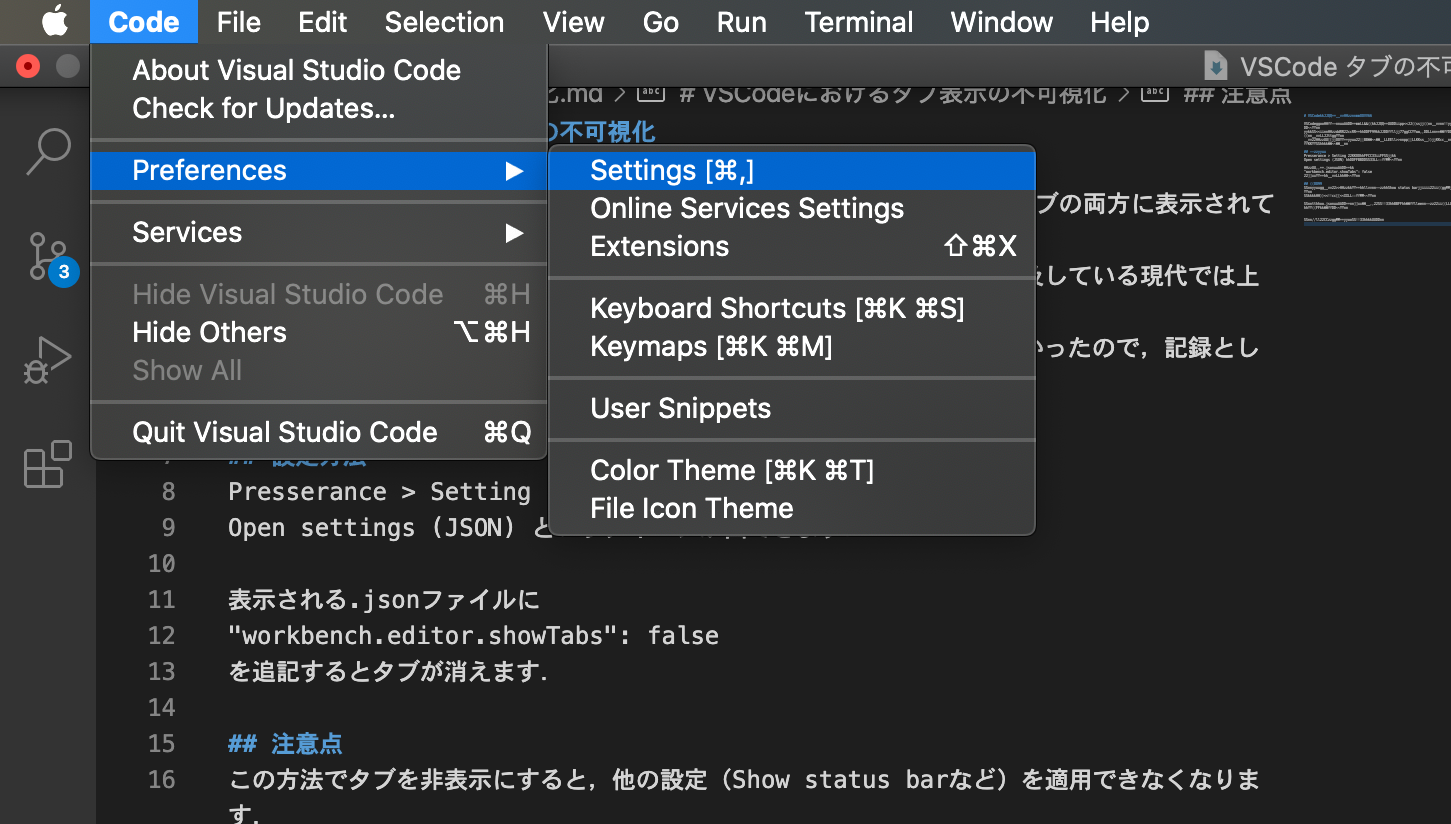Click the editor minimap preview
This screenshot has width=1451, height=824.
click(x=1376, y=170)
